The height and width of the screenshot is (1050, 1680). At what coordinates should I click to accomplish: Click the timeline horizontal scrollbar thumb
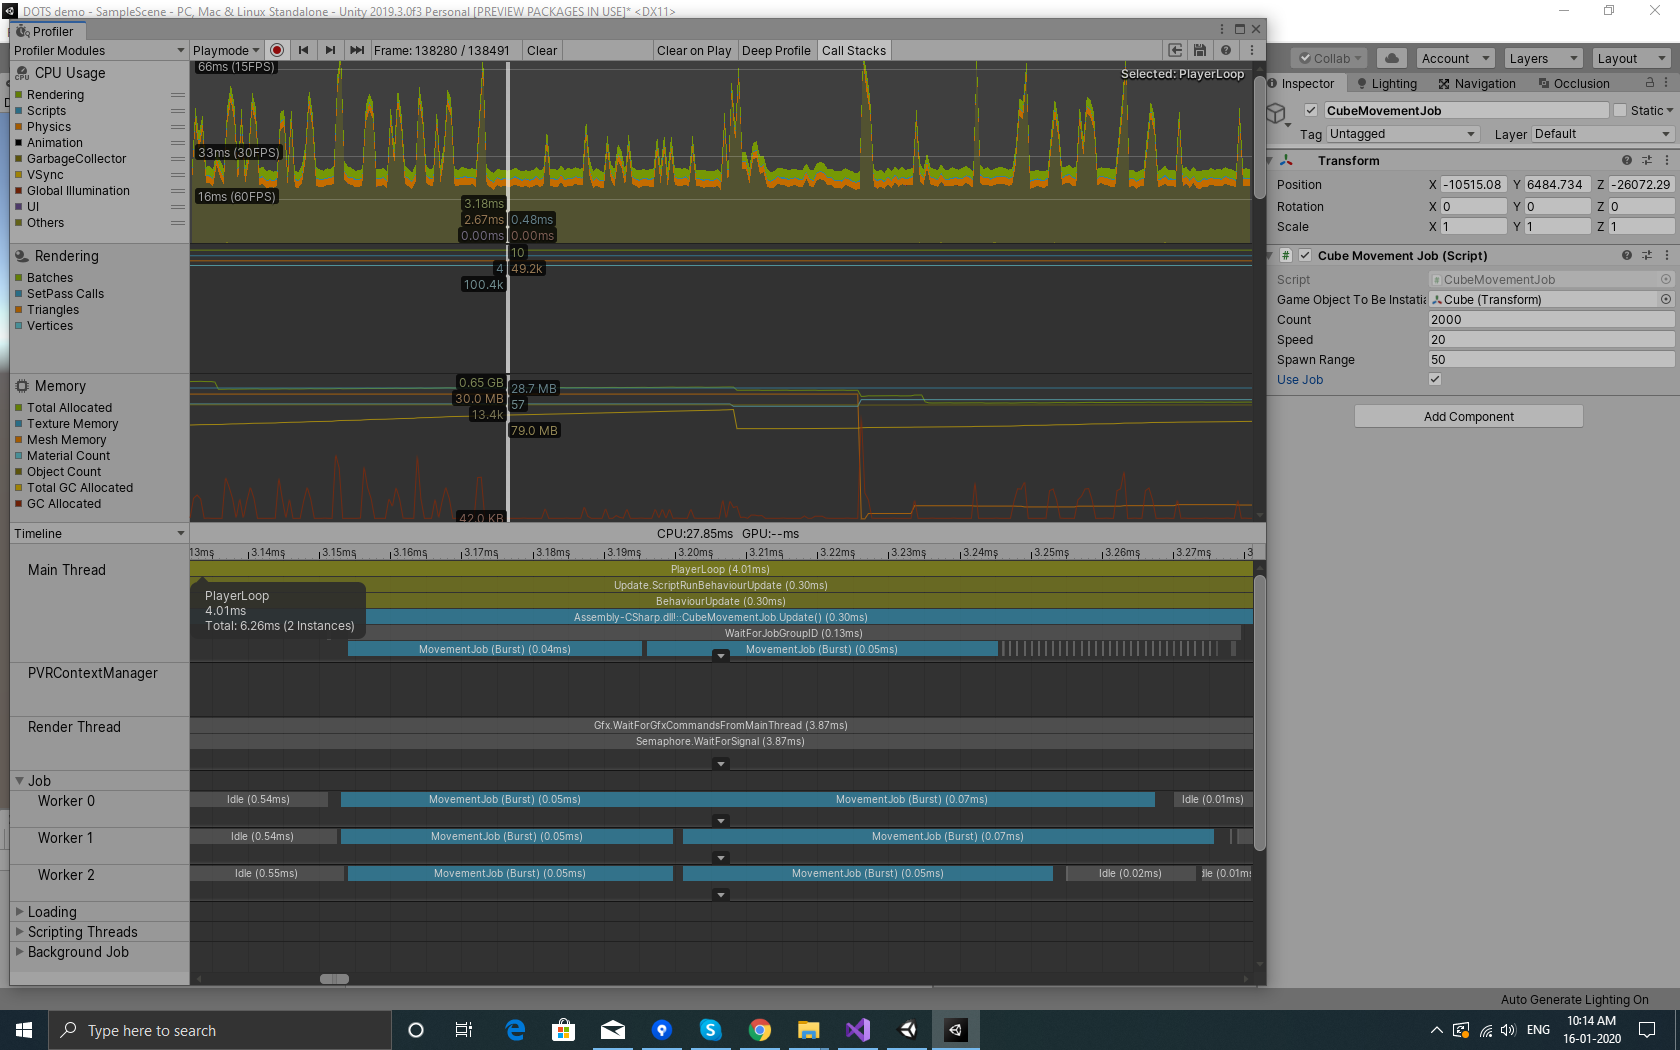pos(334,979)
